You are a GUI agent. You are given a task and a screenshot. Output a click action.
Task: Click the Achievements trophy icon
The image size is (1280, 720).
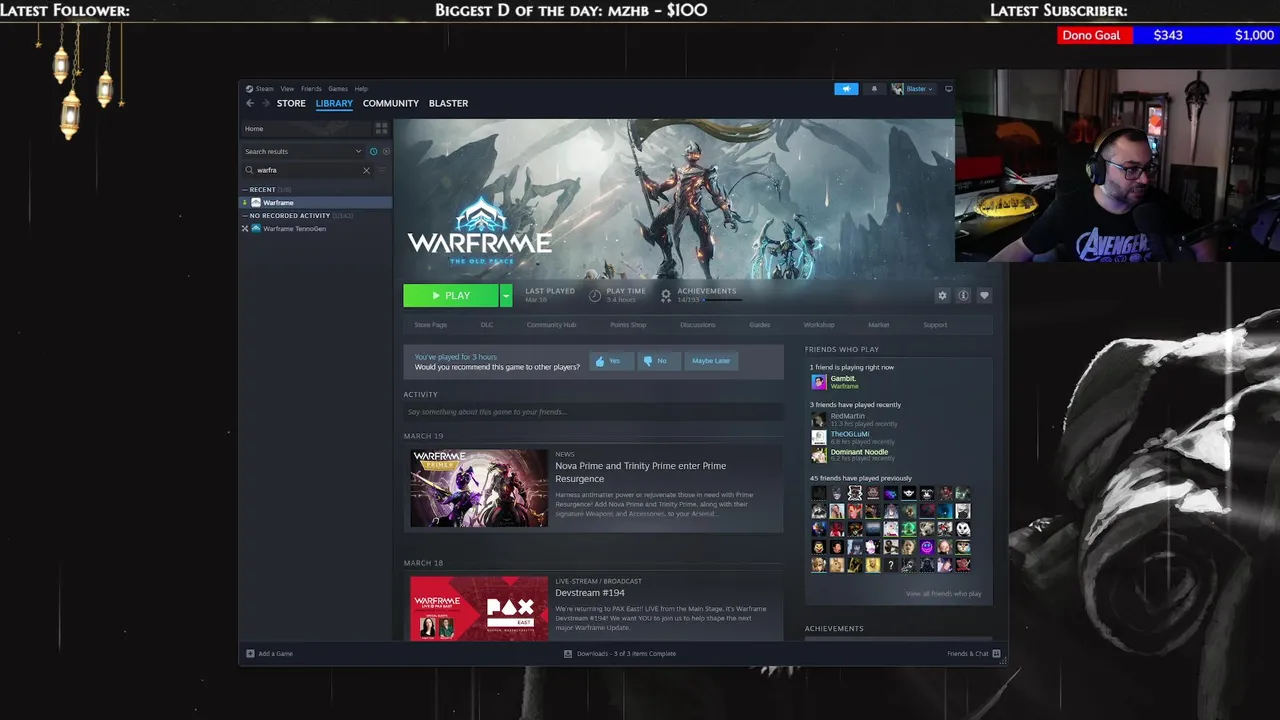point(666,295)
